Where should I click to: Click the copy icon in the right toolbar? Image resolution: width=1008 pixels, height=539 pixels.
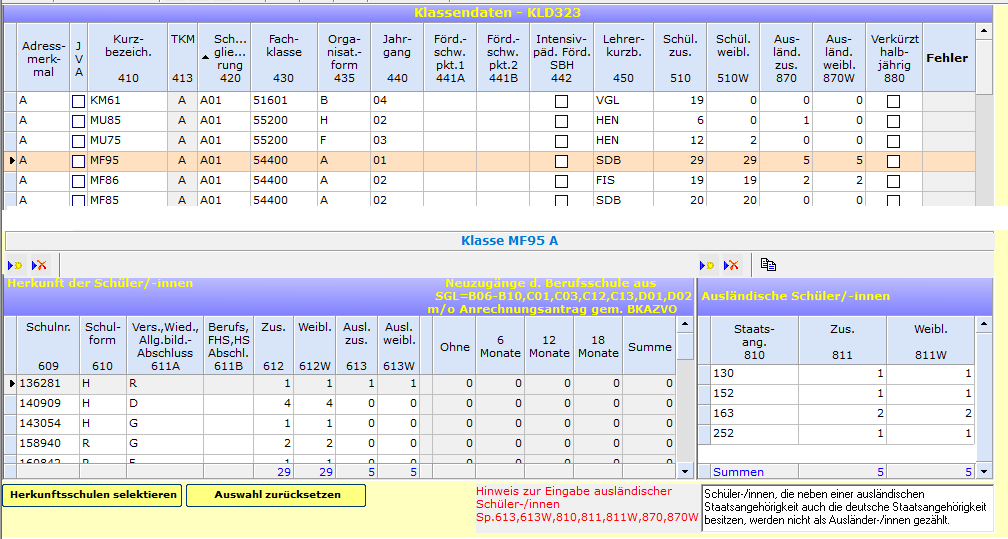[x=768, y=264]
